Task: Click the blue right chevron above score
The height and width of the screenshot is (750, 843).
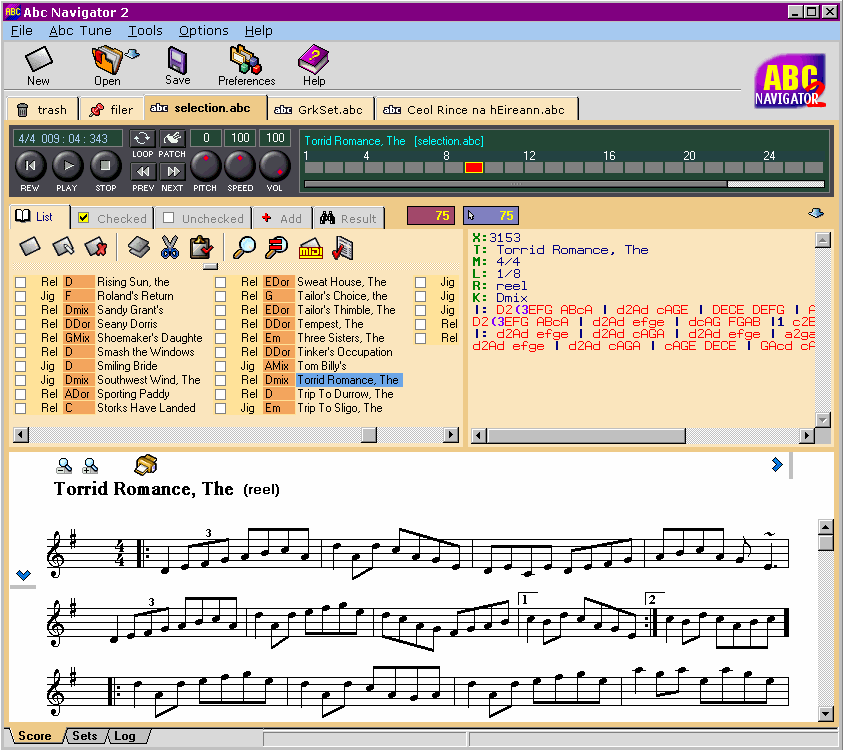Action: pos(777,464)
